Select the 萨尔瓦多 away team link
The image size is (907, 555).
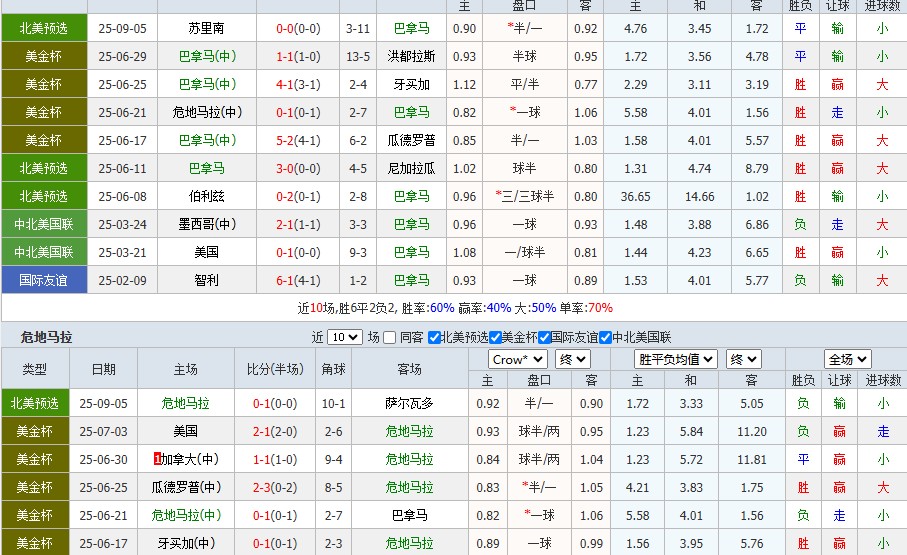[409, 404]
